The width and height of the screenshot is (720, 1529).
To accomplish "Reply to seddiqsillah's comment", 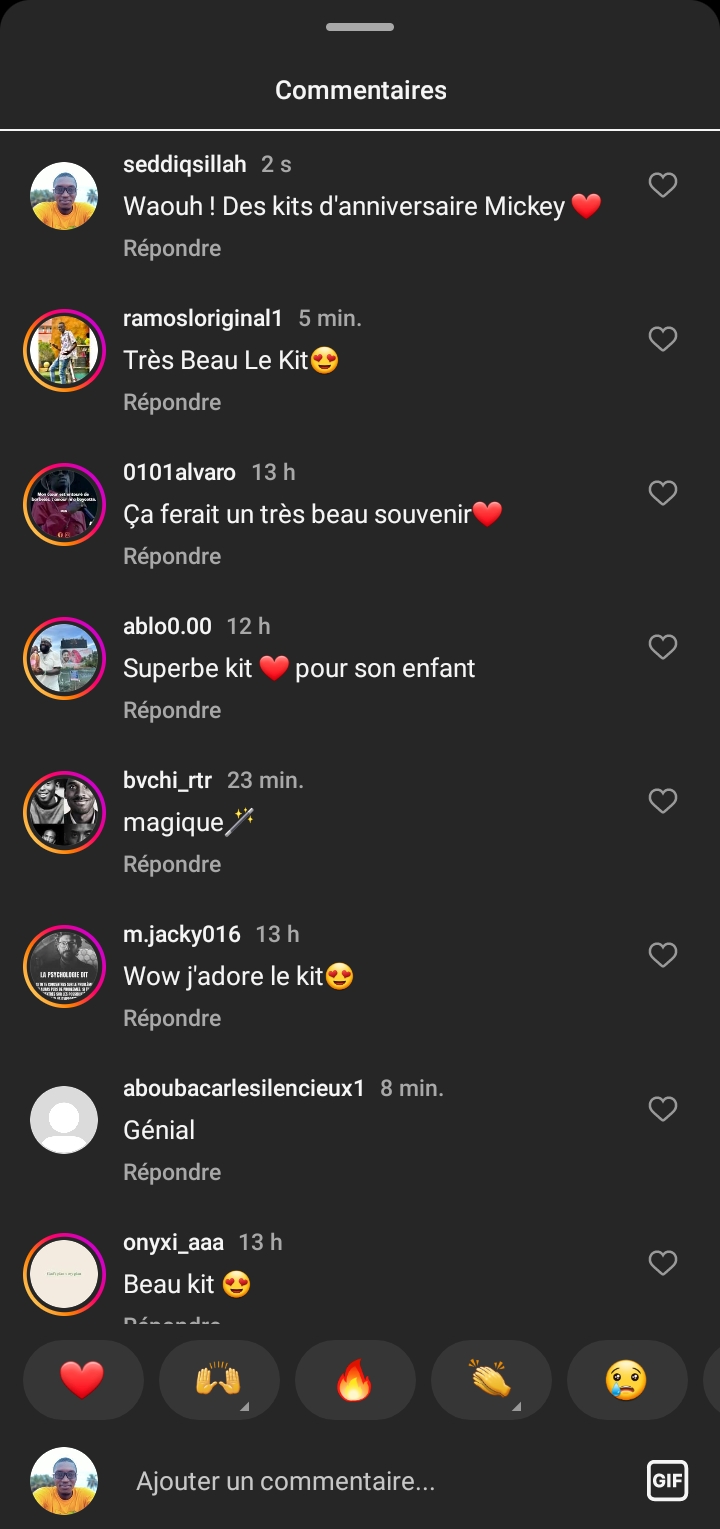I will (172, 248).
